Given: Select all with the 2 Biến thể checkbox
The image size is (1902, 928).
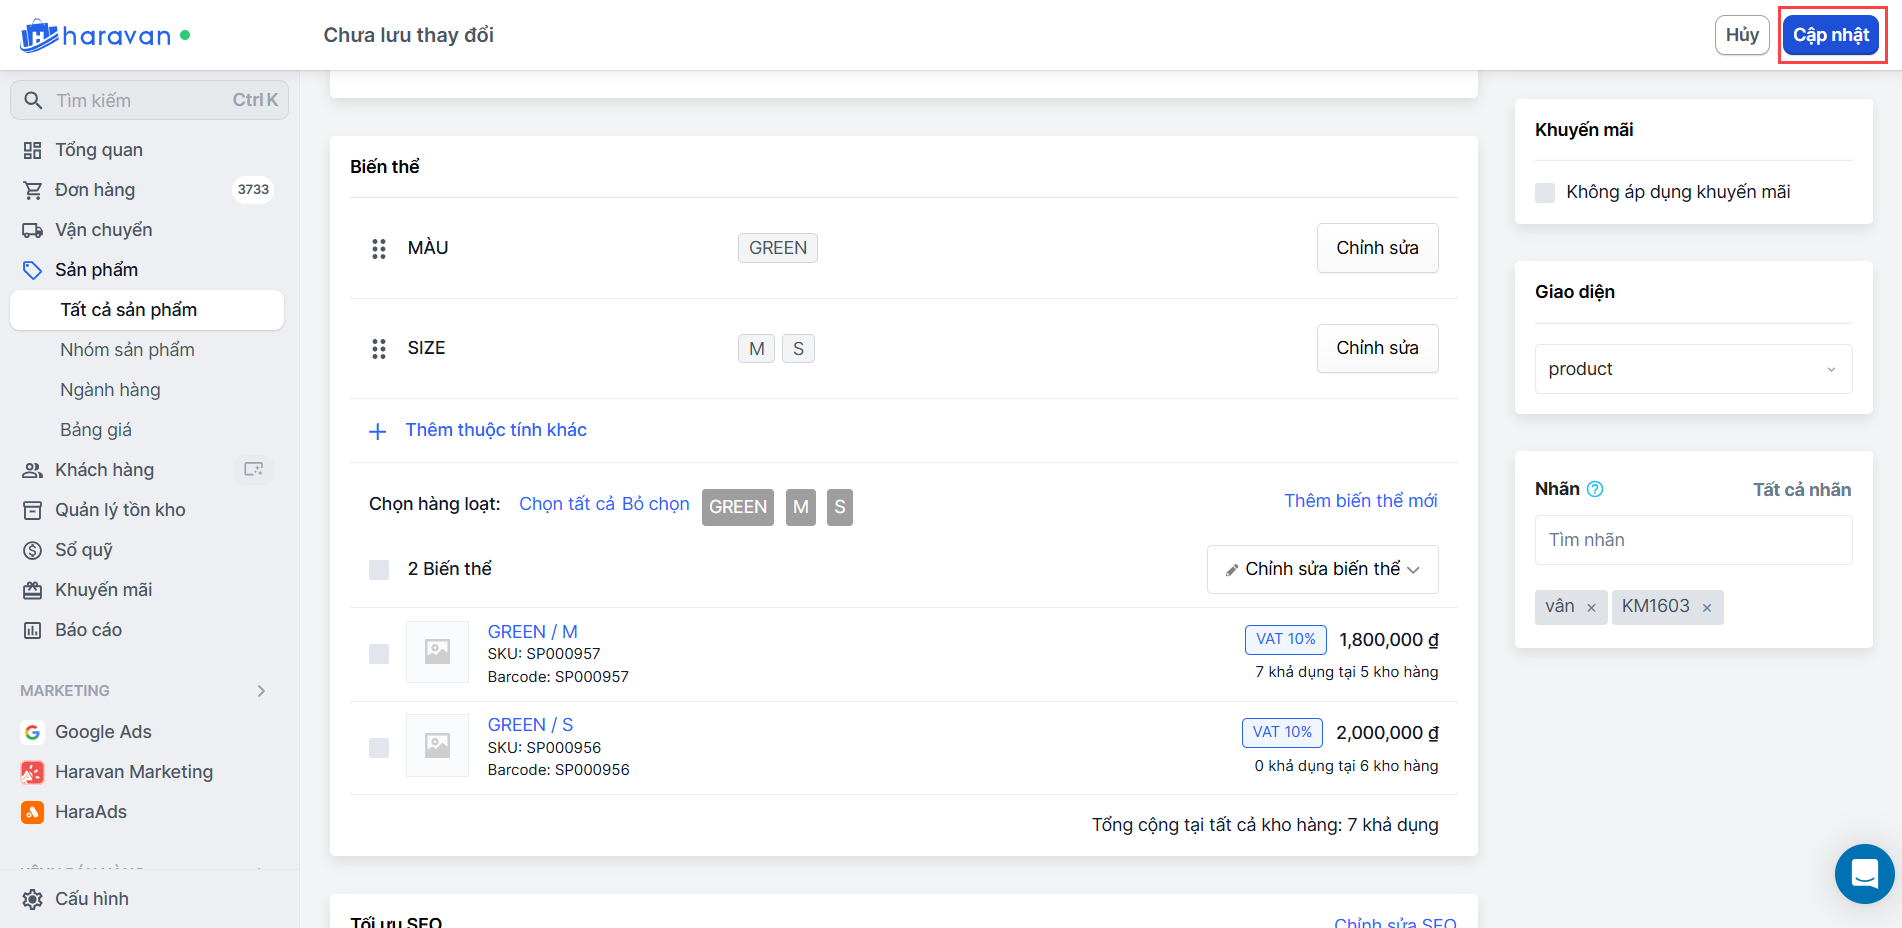Looking at the screenshot, I should 379,570.
